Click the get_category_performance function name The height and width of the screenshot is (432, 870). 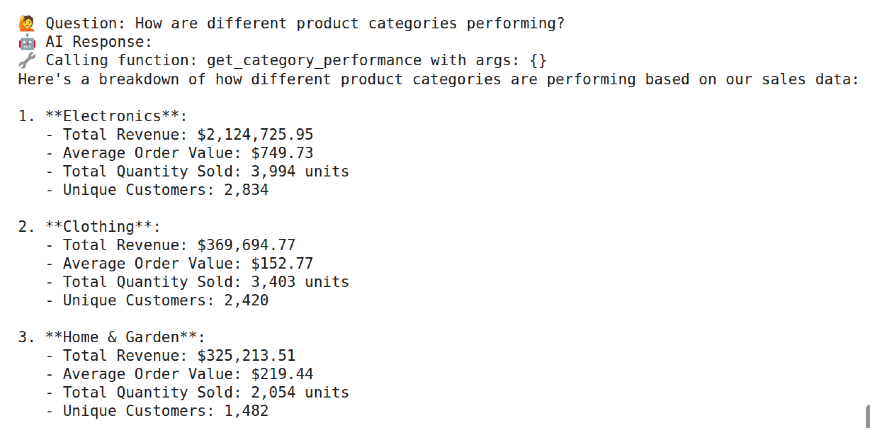pos(314,60)
